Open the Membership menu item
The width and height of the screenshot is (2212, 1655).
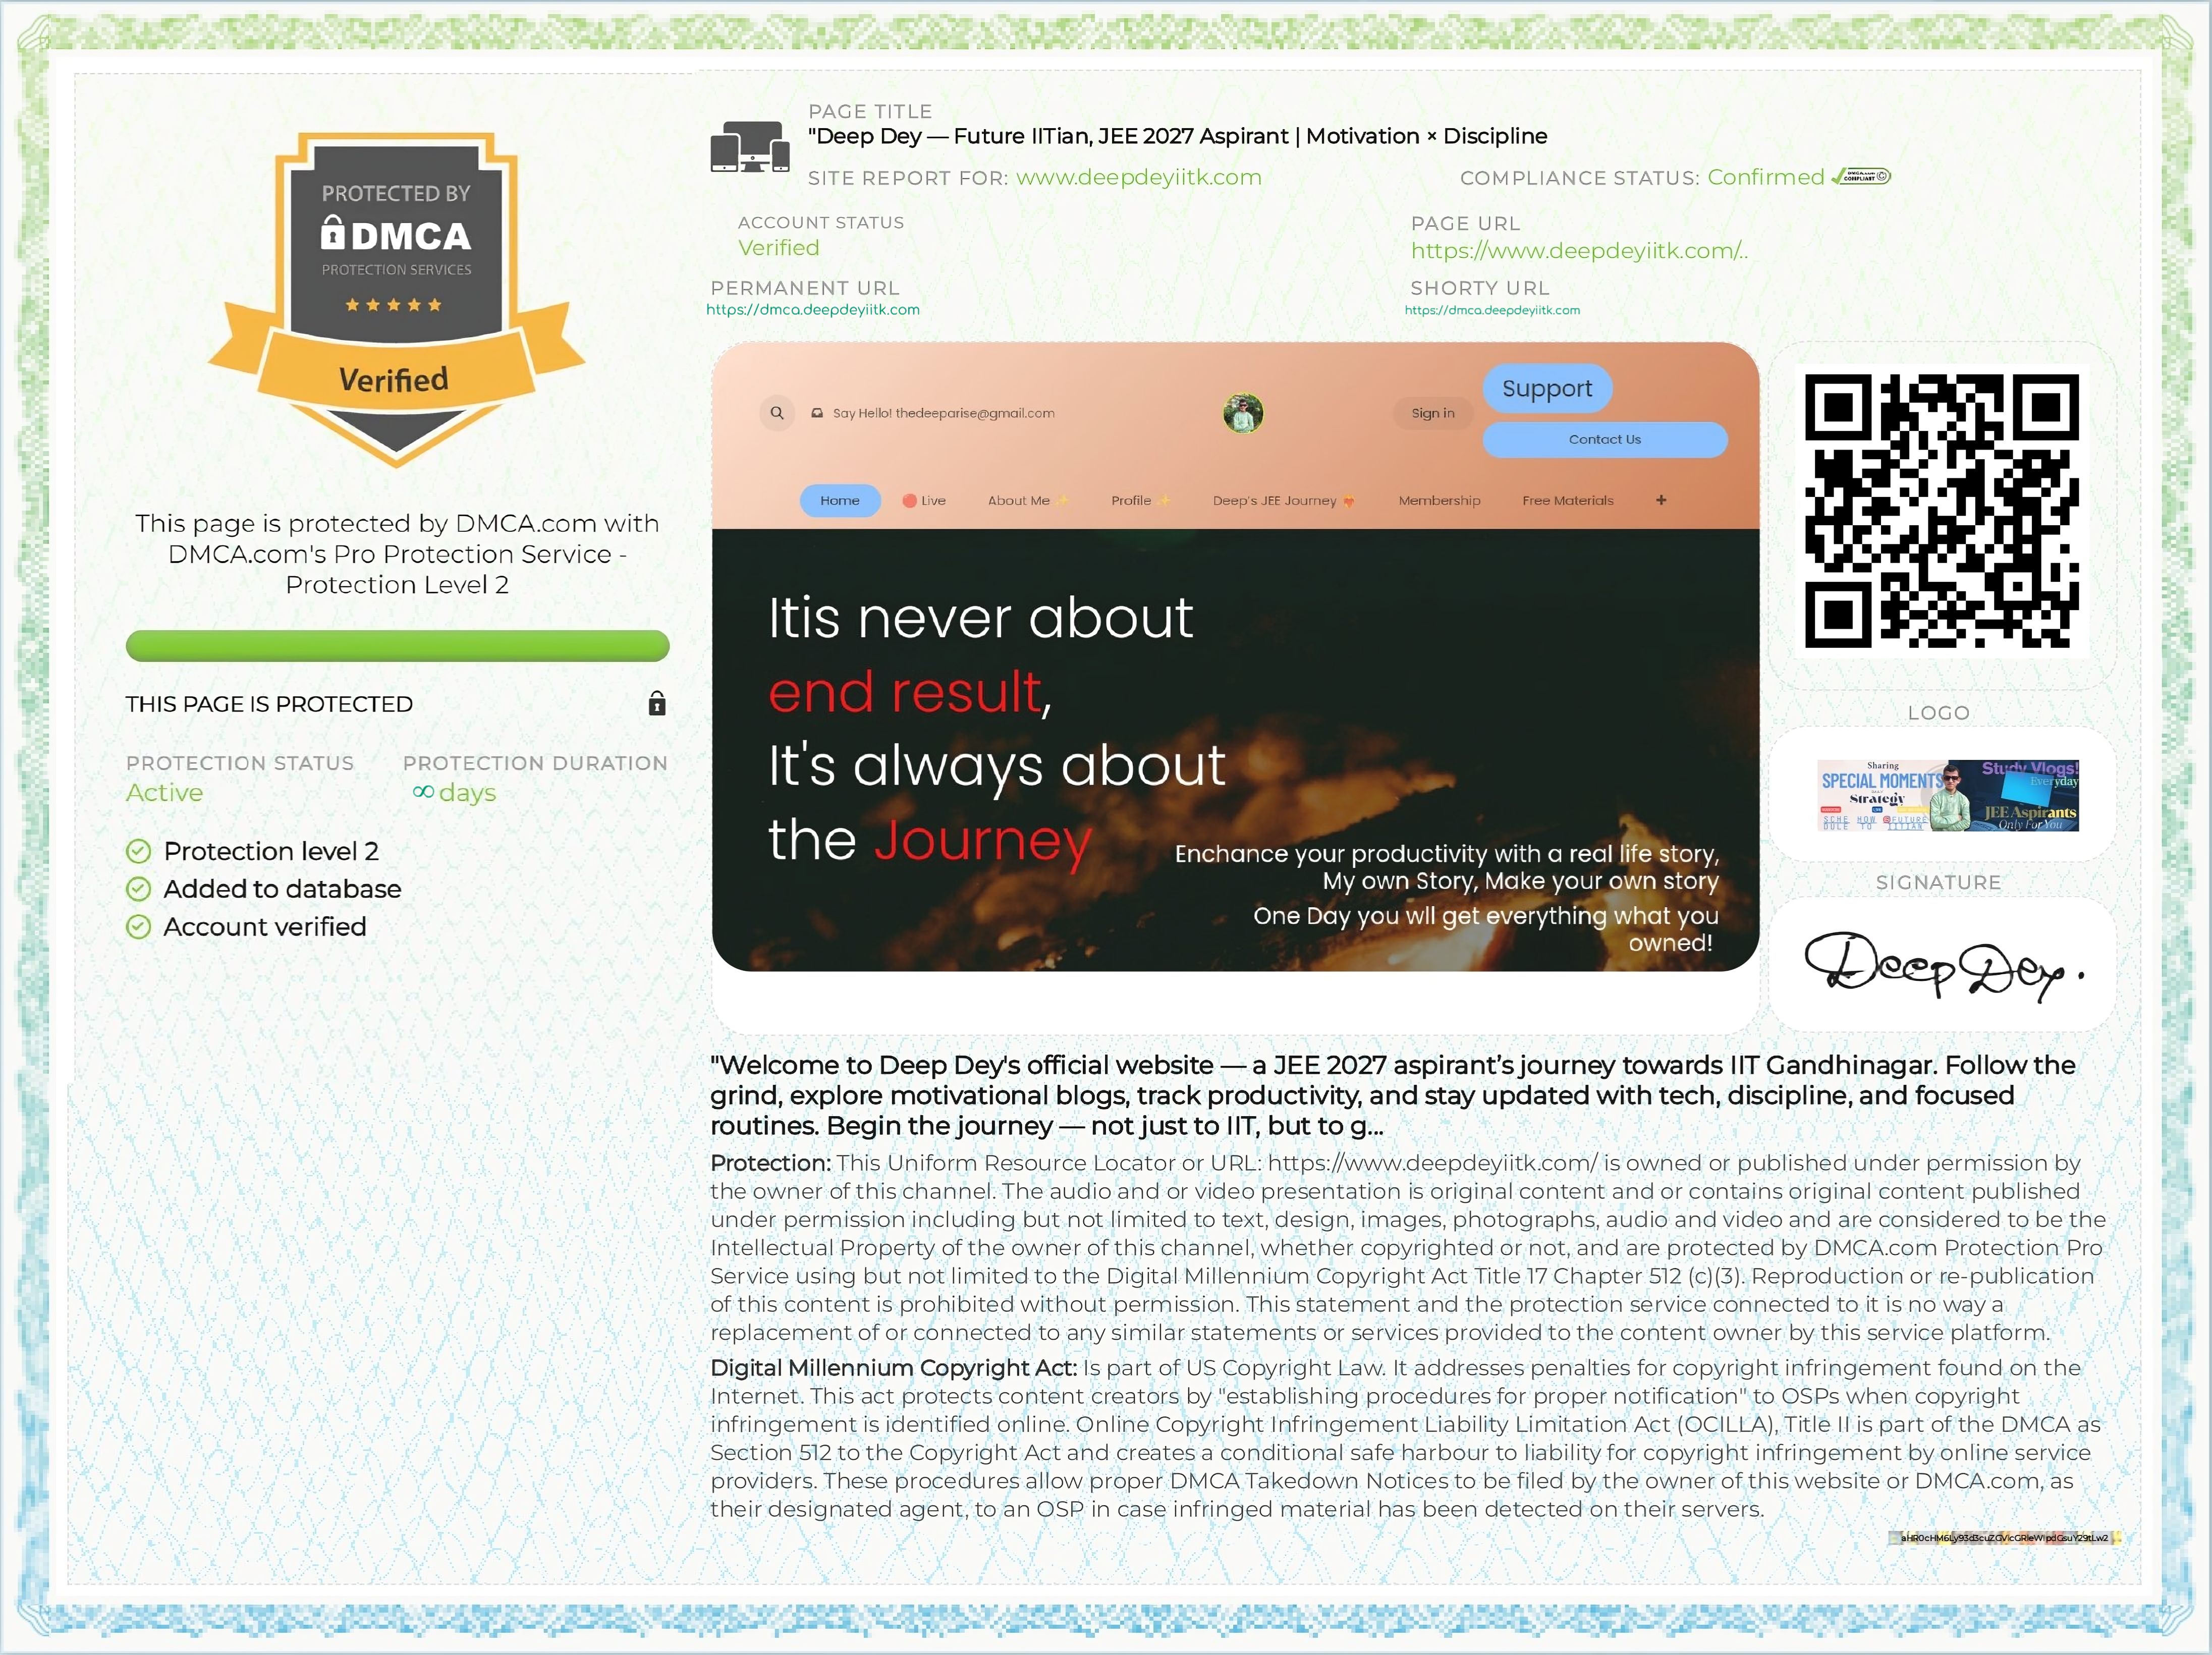(1439, 500)
